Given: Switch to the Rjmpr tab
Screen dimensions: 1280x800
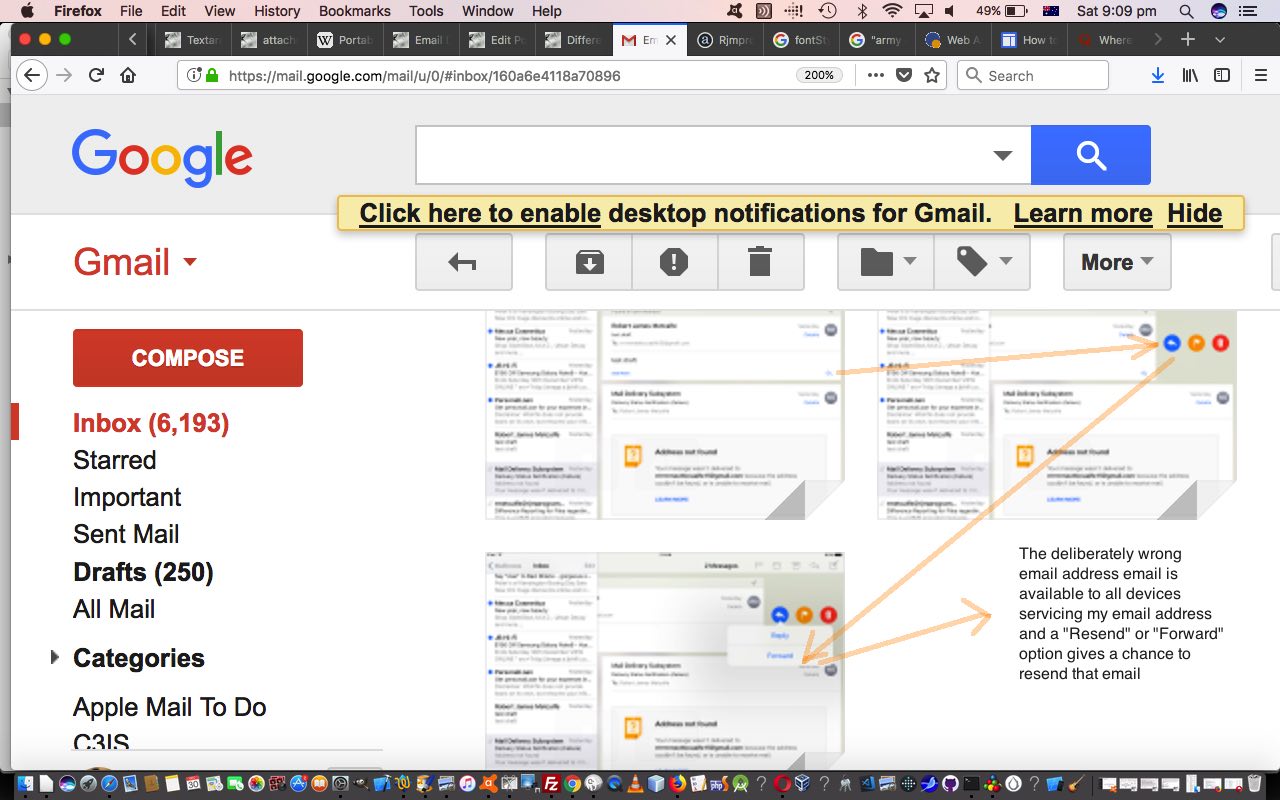Looking at the screenshot, I should coord(726,40).
